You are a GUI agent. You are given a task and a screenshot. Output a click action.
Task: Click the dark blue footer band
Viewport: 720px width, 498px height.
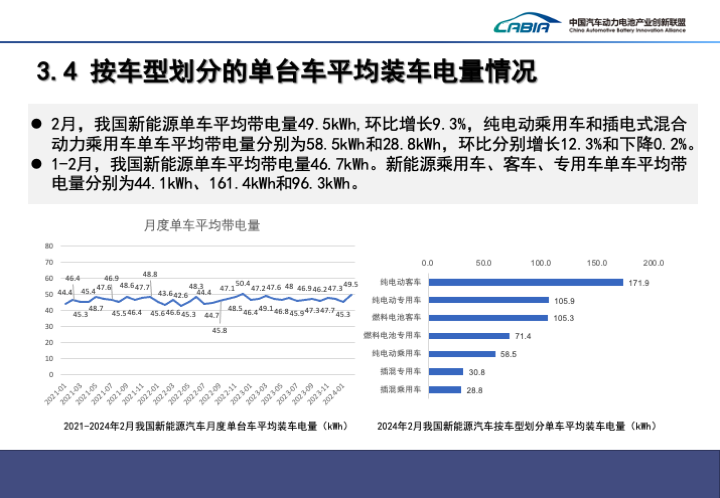click(360, 473)
